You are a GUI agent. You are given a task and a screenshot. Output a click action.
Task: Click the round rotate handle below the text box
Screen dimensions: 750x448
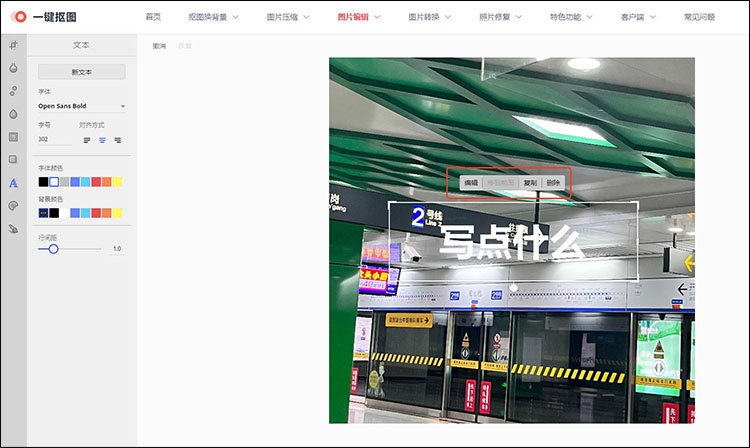pos(513,288)
